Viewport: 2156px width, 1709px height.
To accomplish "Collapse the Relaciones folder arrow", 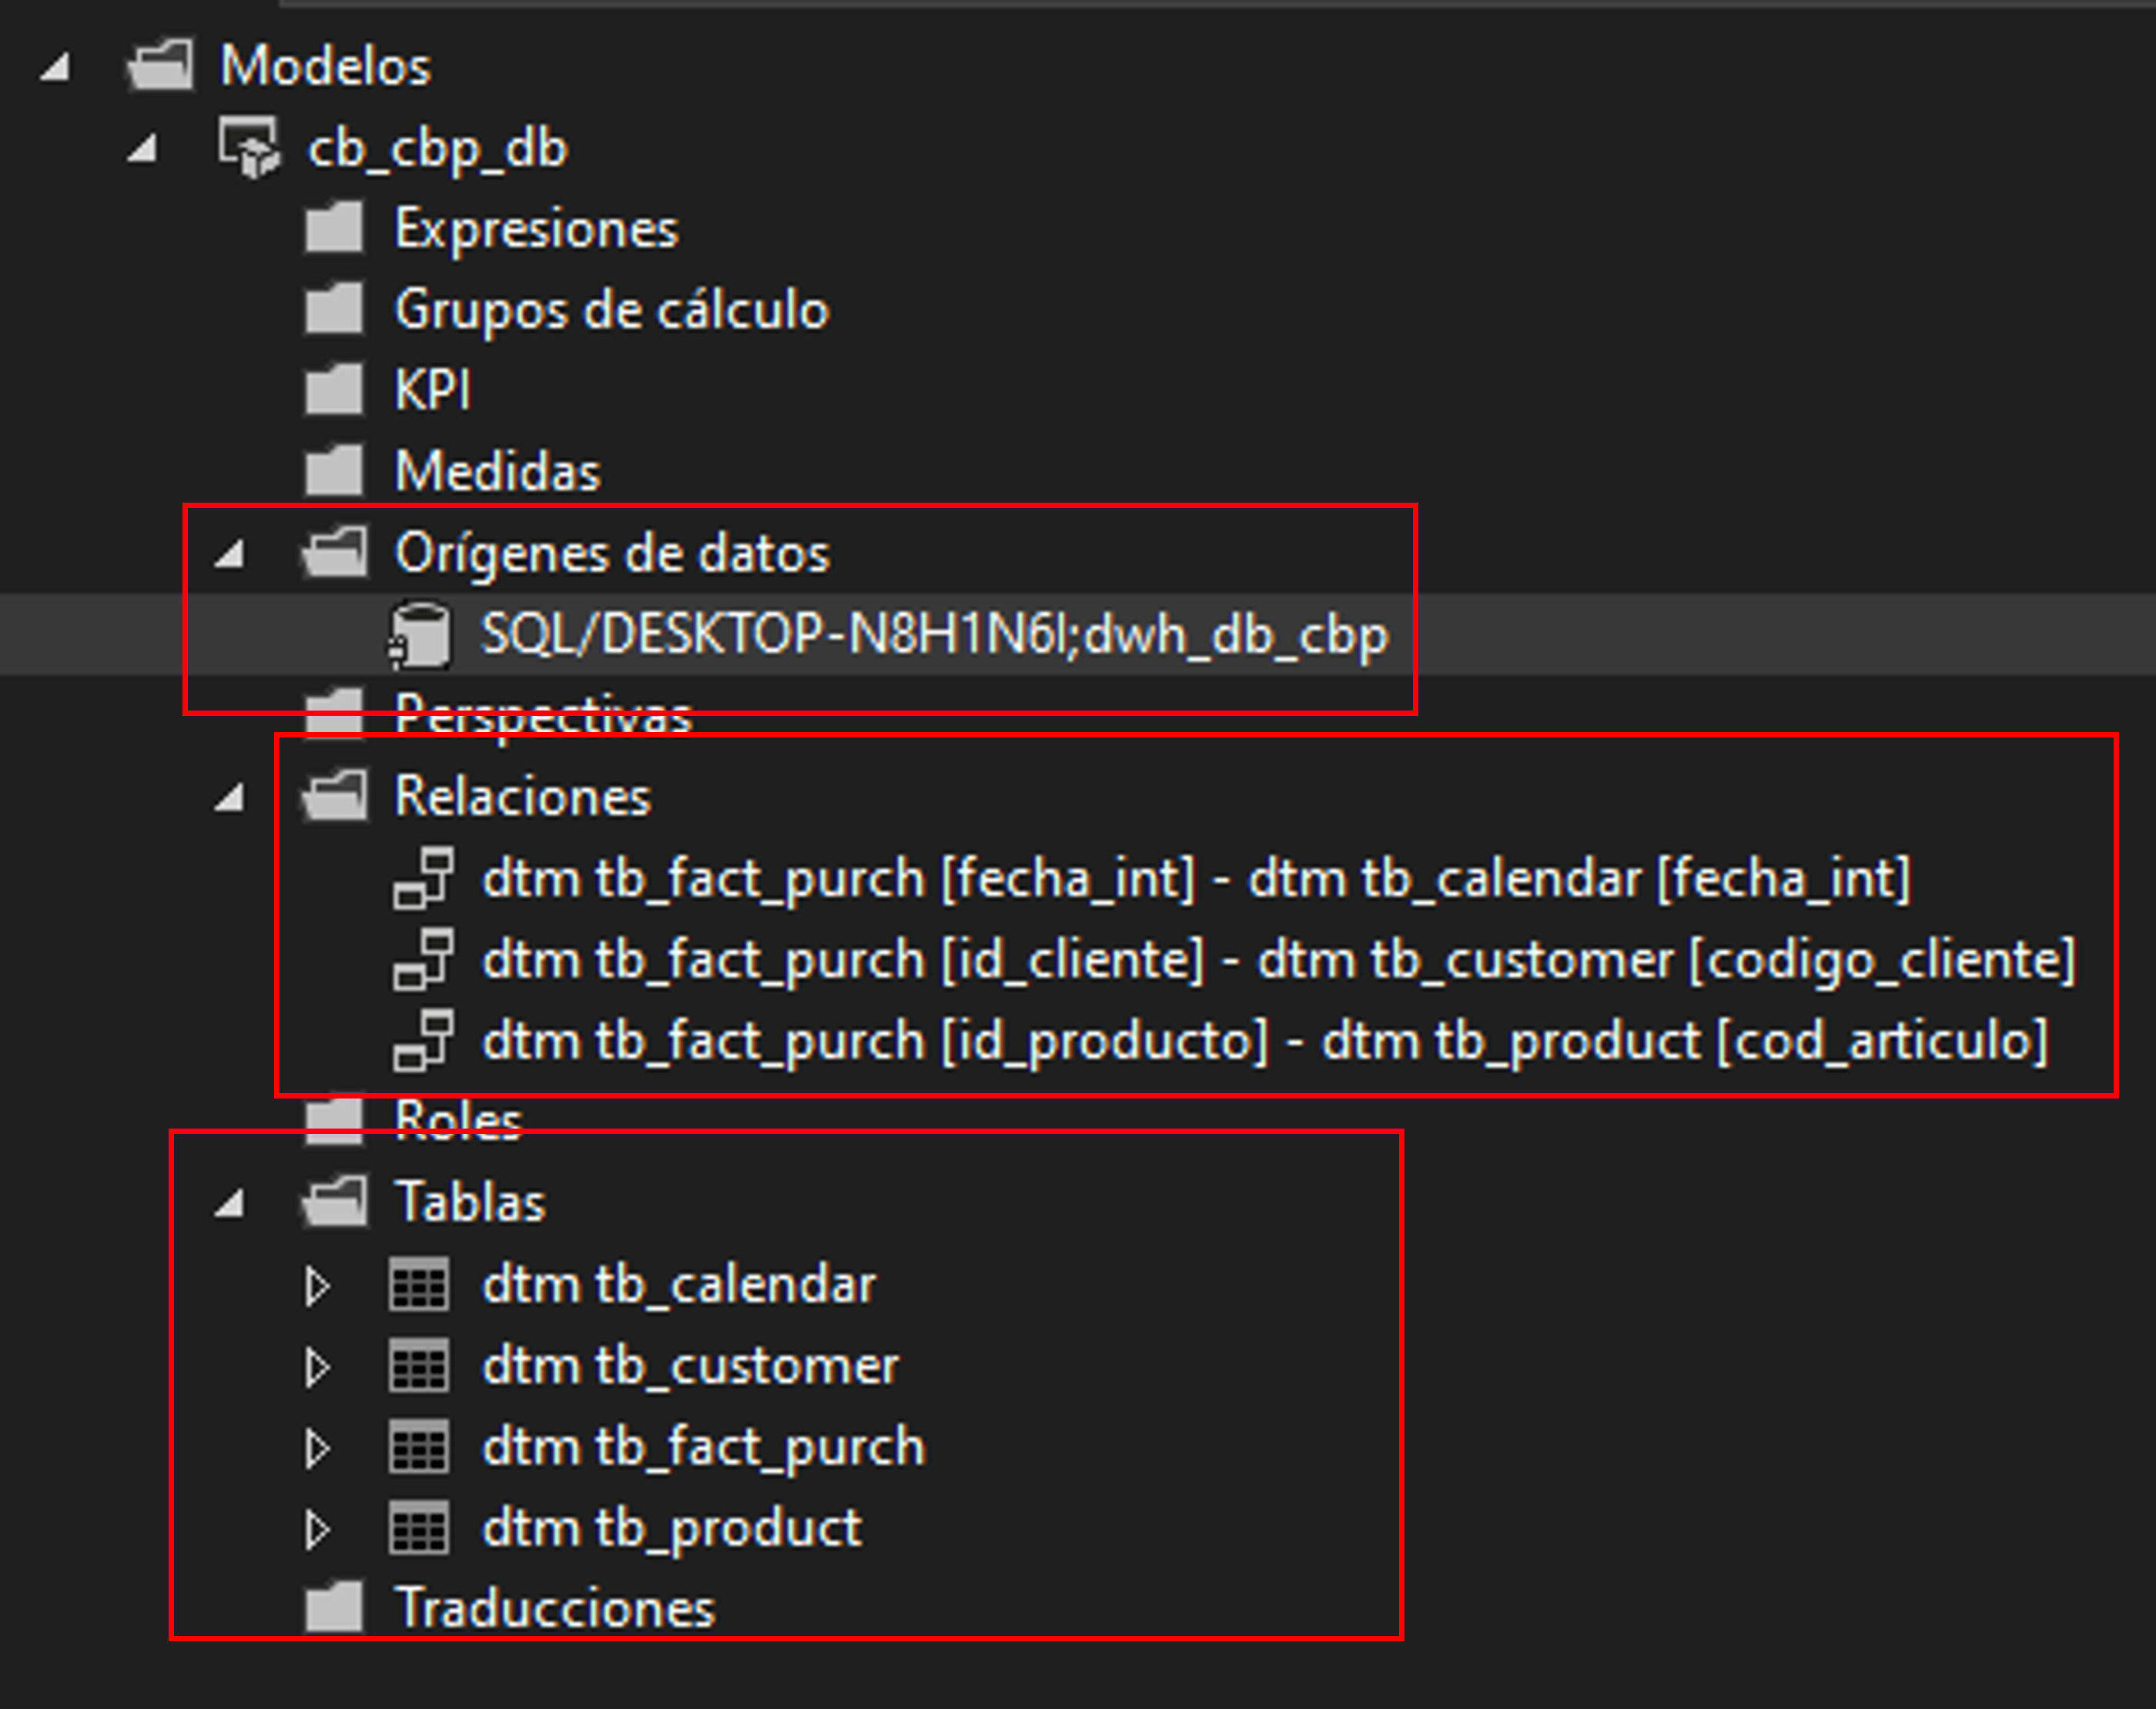I will click(229, 797).
